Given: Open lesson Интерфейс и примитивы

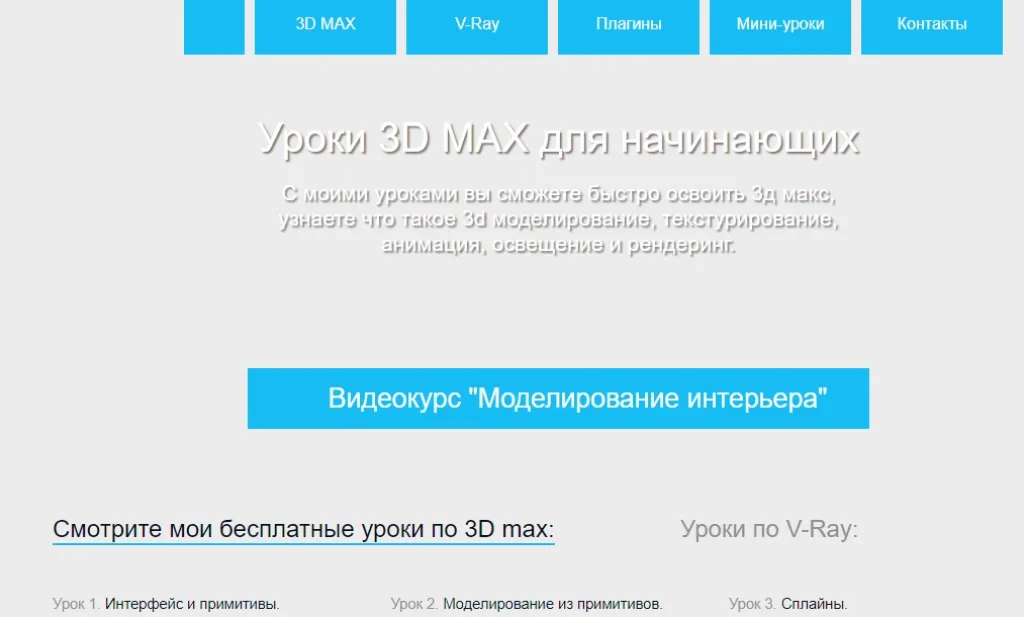Looking at the screenshot, I should [x=192, y=604].
